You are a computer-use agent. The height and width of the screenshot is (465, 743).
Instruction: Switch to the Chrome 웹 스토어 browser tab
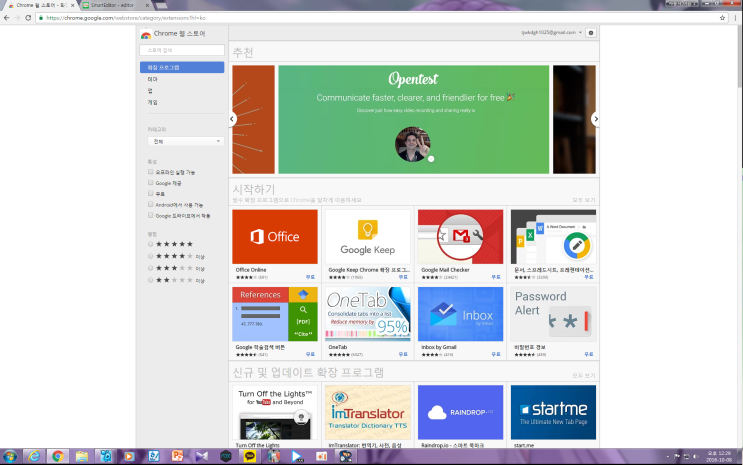point(41,5)
